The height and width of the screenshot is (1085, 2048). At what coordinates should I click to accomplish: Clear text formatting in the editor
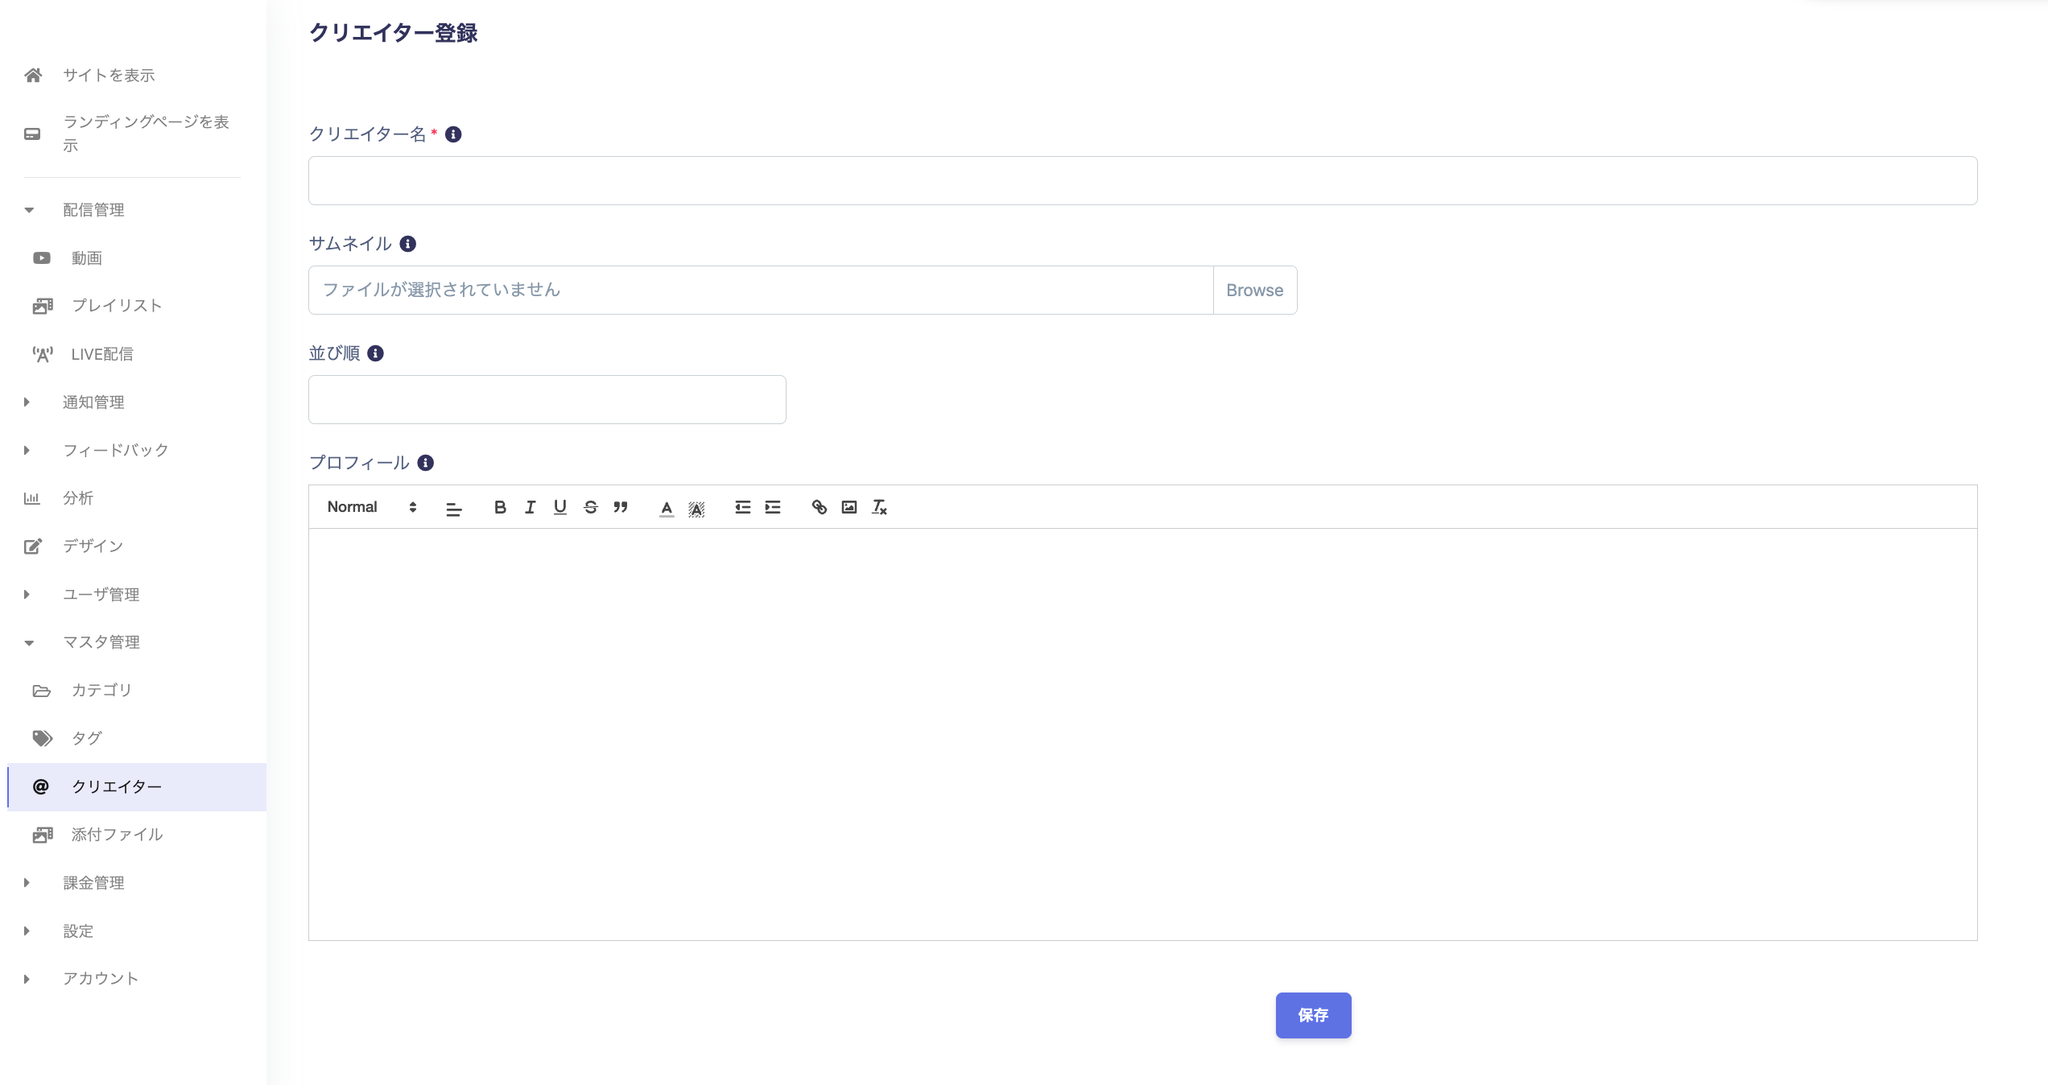(879, 507)
